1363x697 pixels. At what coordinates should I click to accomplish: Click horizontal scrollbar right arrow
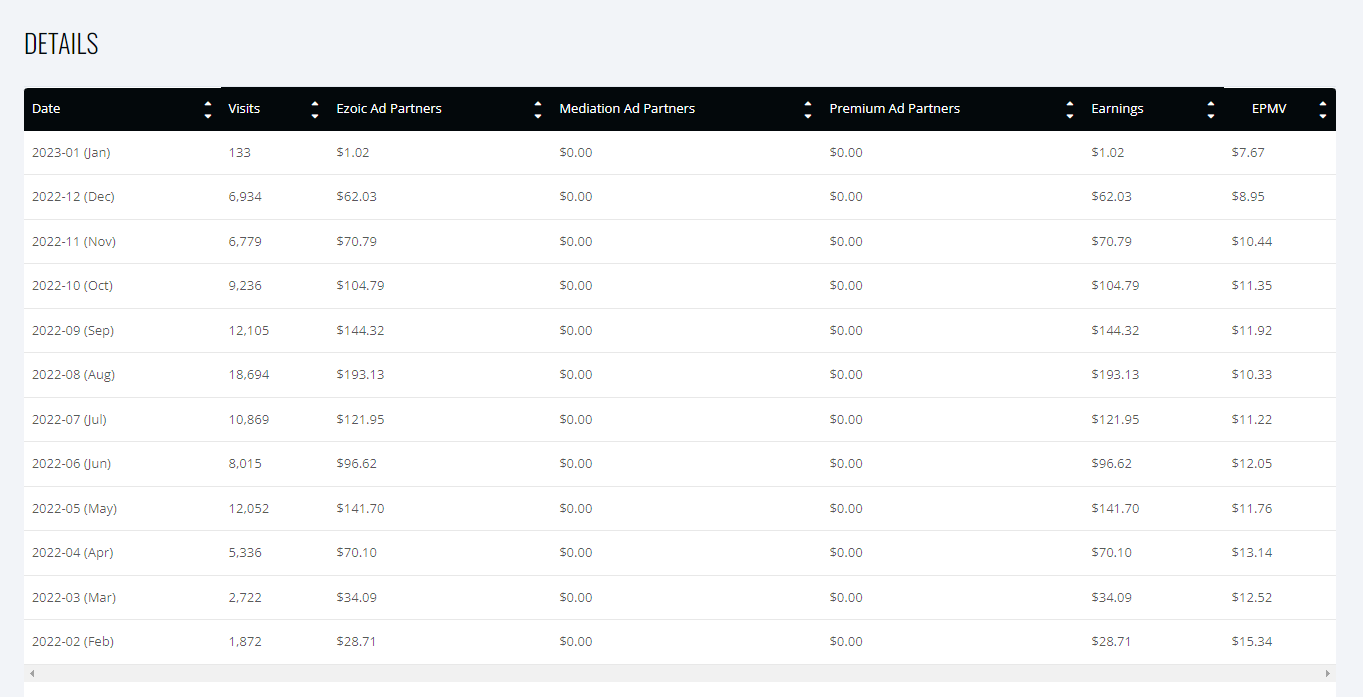pyautogui.click(x=1328, y=673)
